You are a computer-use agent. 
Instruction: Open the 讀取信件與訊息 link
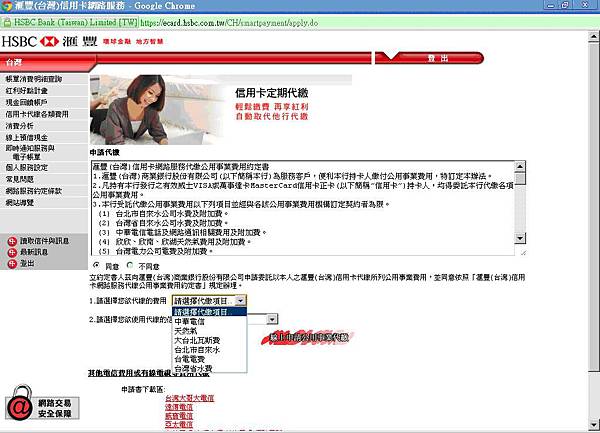tap(44, 241)
